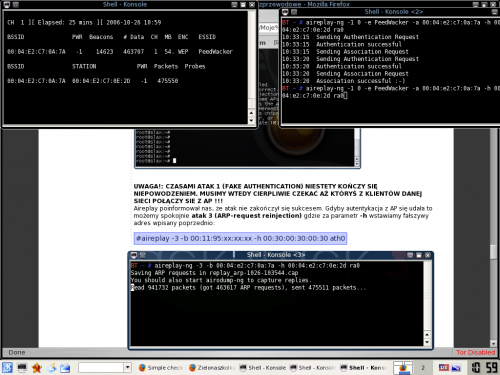This screenshot has width=500, height=375.
Task: Open the KDE K menu launcher
Action: tap(7, 368)
